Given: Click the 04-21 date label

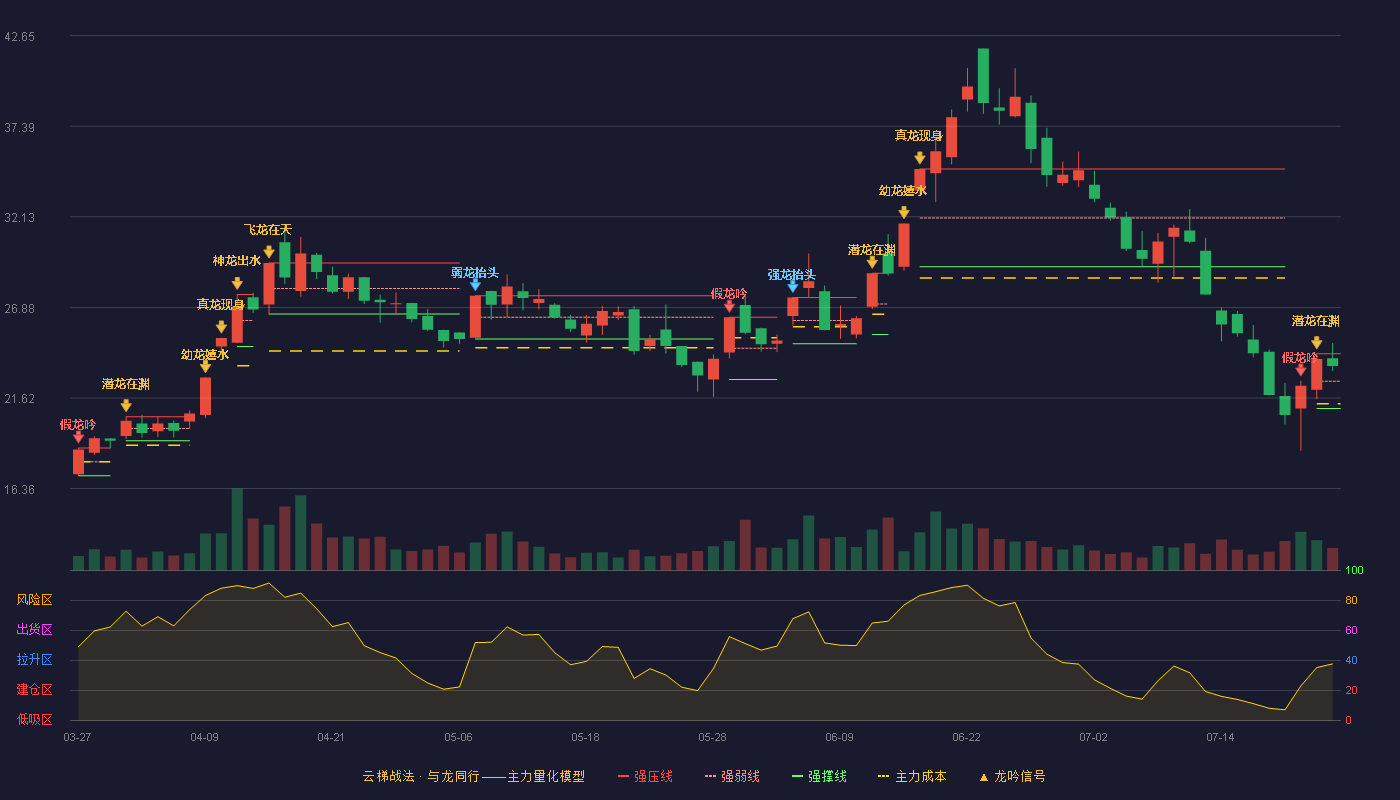Looking at the screenshot, I should coord(331,737).
